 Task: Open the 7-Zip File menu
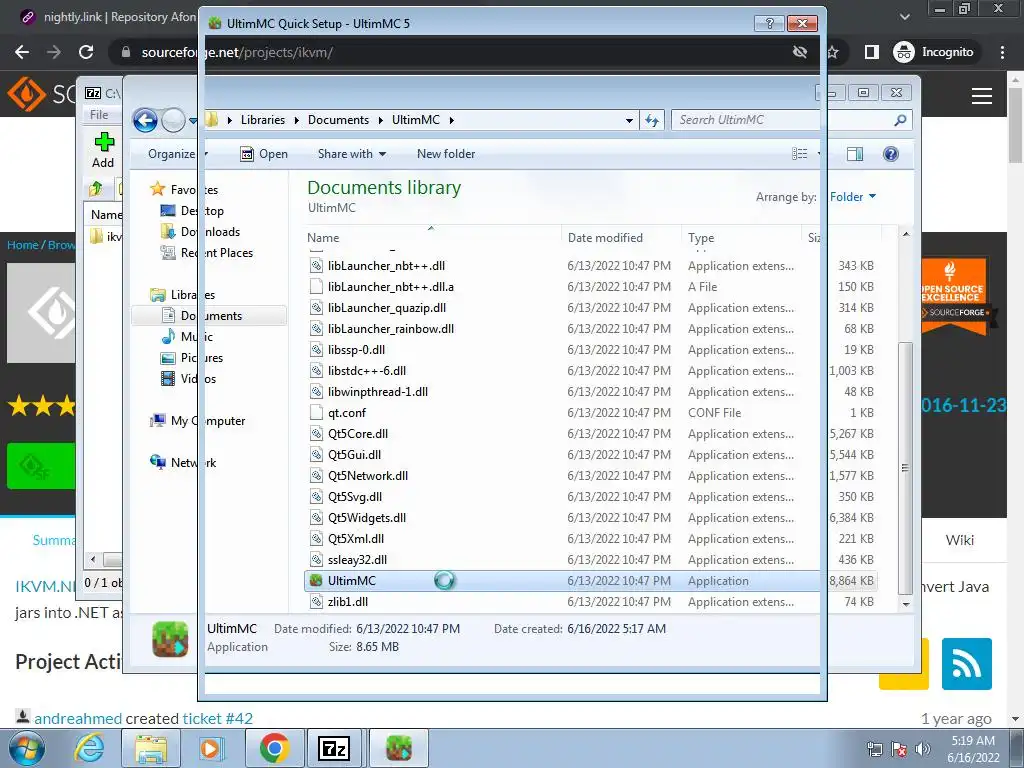point(99,115)
